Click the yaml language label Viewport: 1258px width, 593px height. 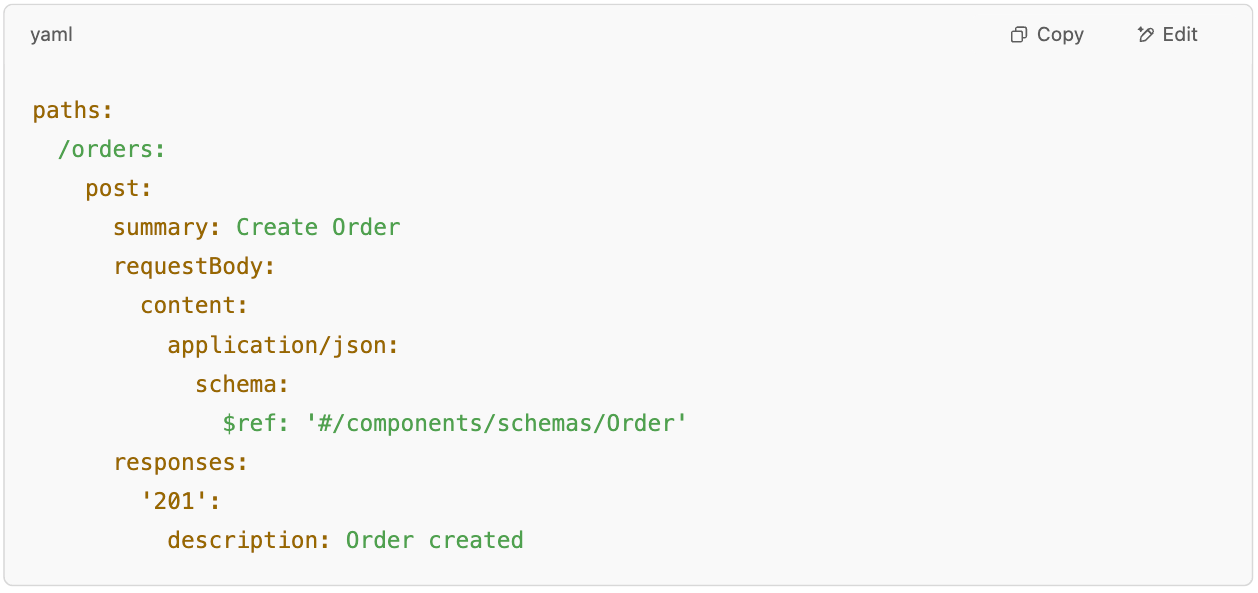pos(51,35)
